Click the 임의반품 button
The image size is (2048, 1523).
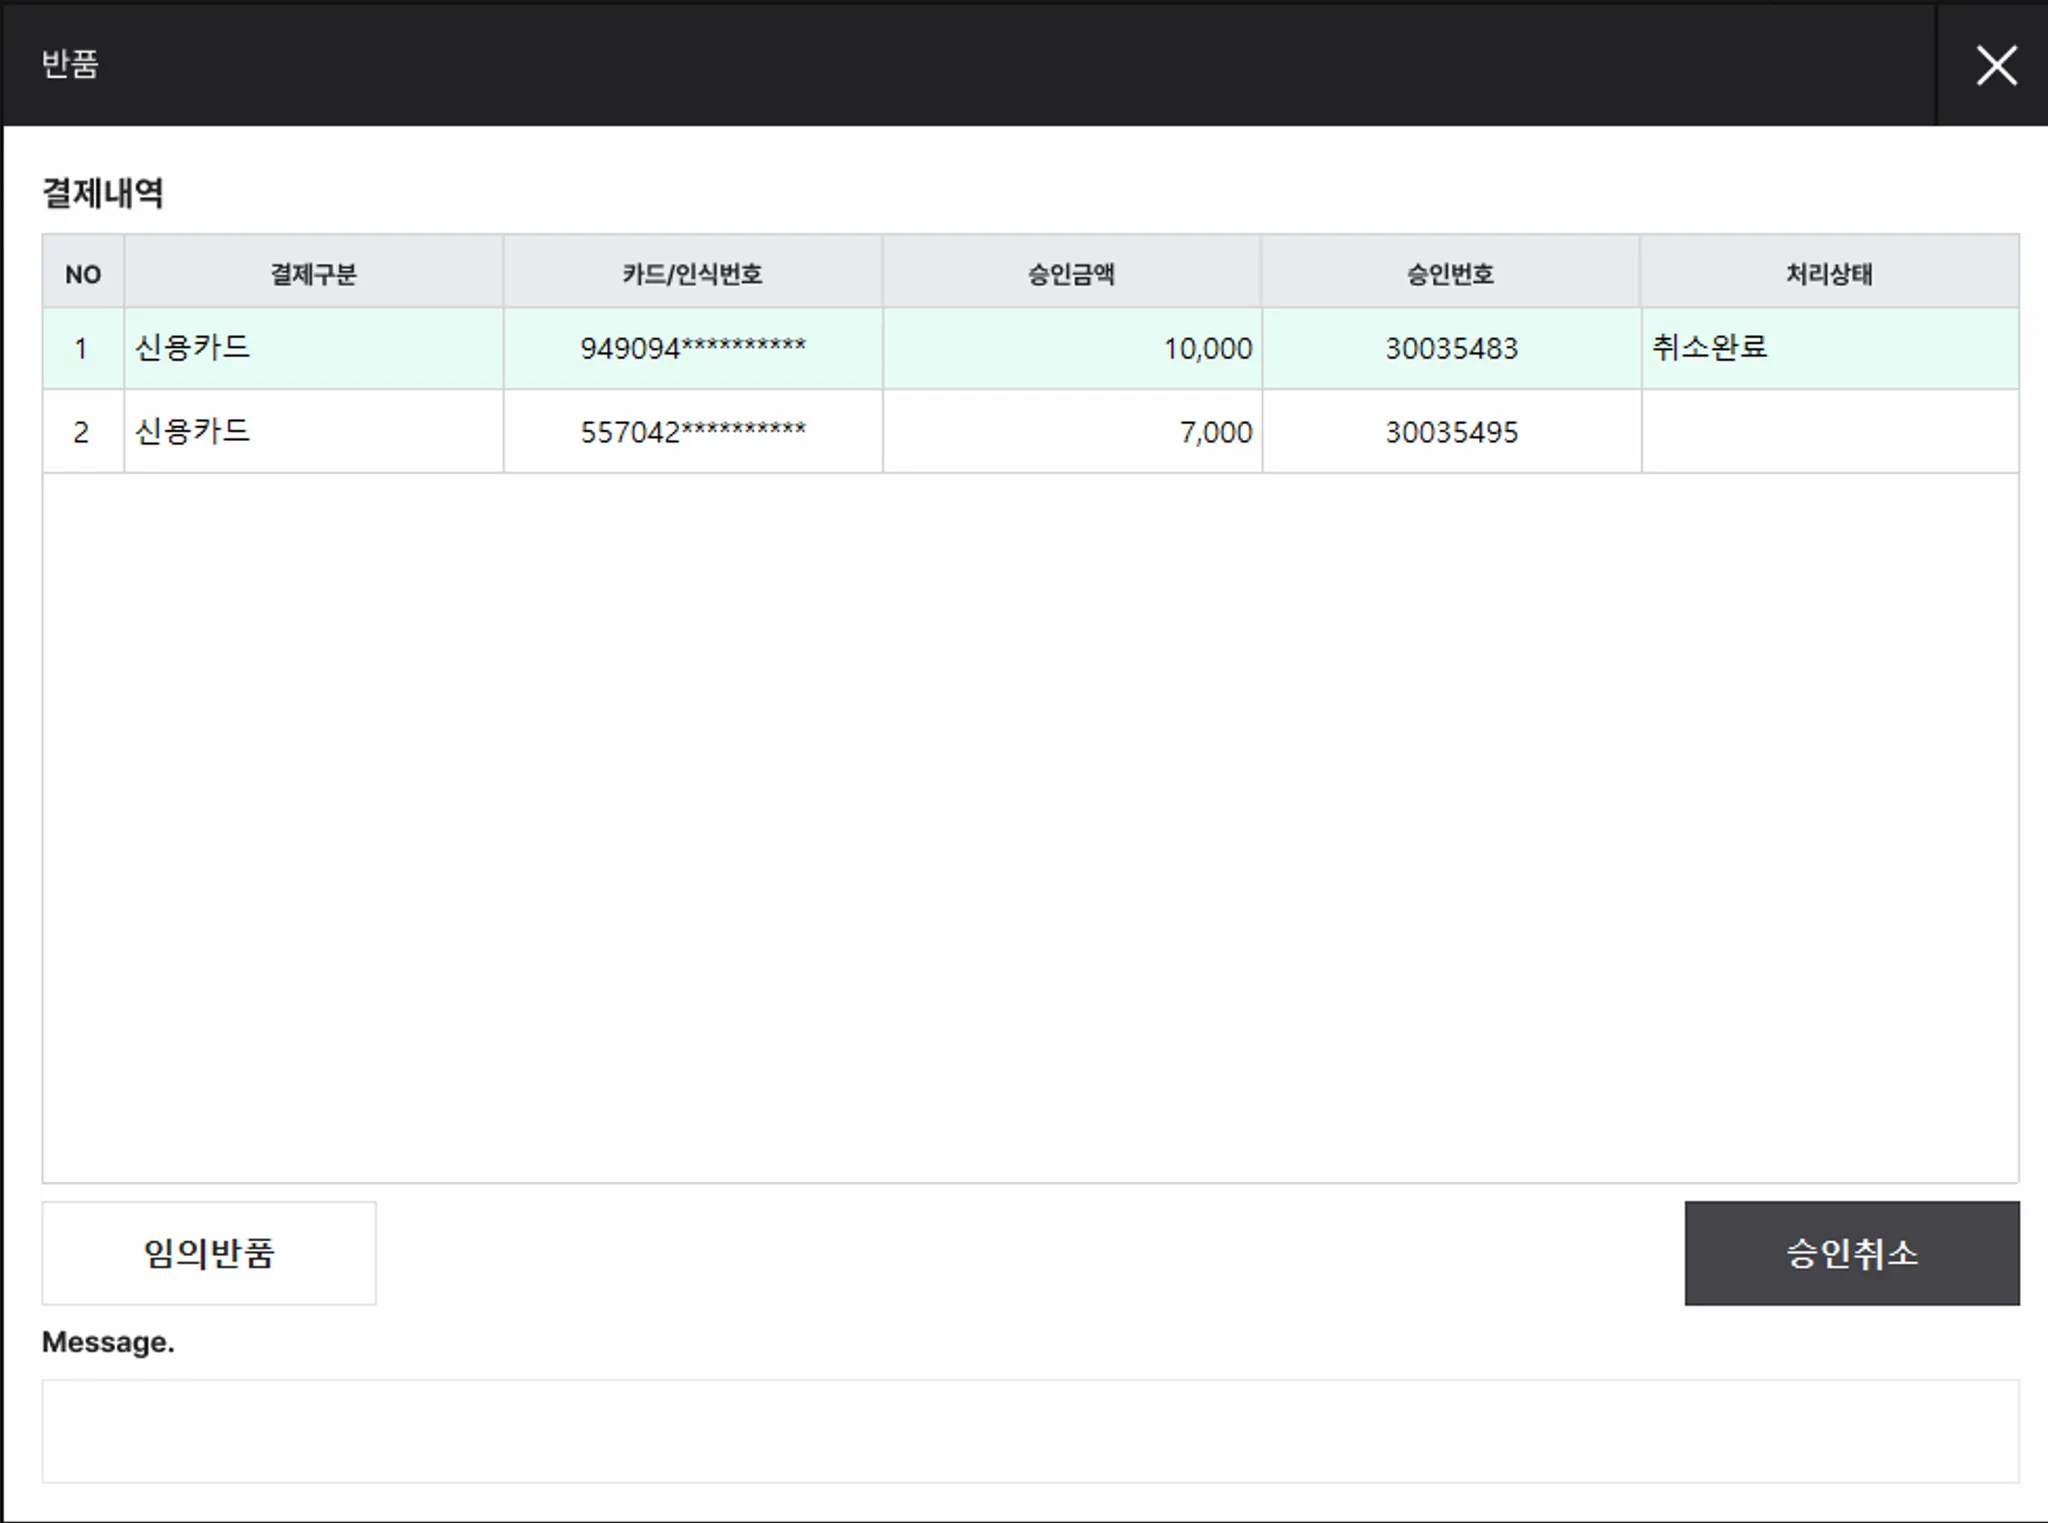pos(209,1253)
